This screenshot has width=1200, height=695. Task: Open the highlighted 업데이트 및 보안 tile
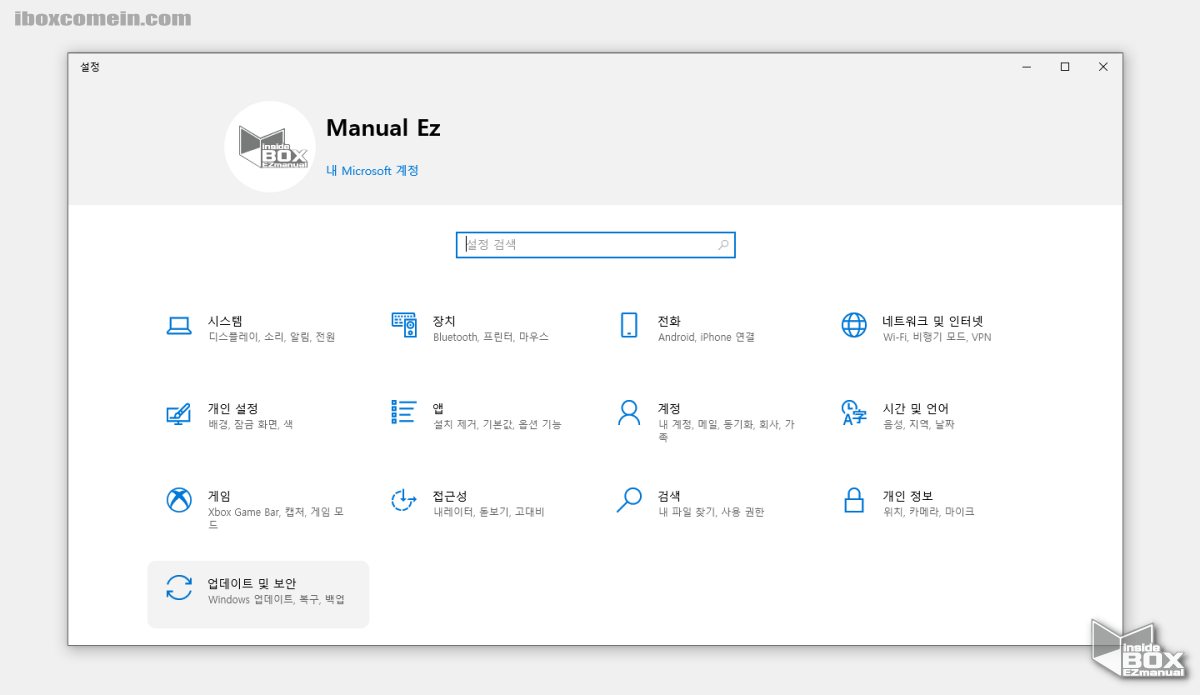258,592
